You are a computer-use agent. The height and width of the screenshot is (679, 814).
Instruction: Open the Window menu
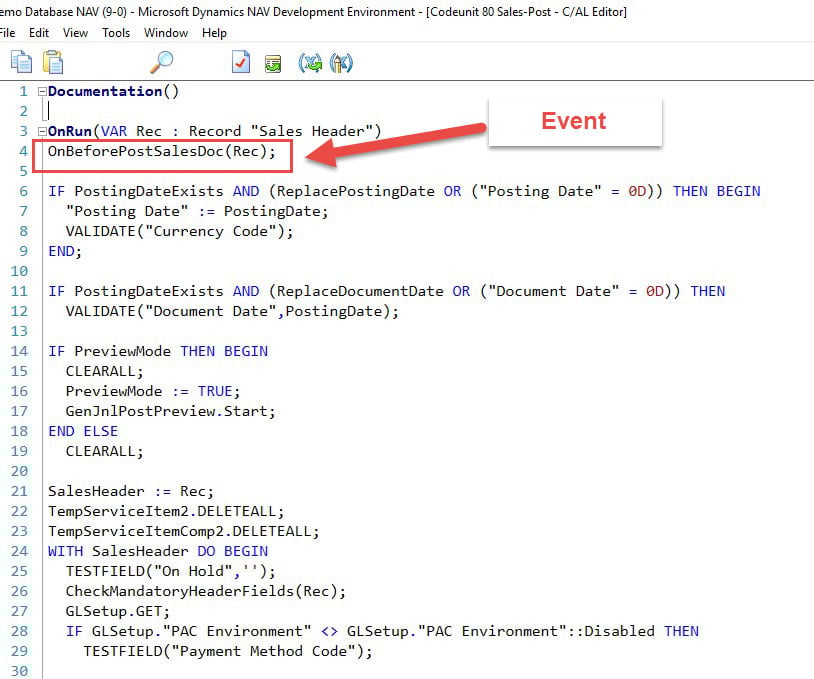[x=165, y=32]
